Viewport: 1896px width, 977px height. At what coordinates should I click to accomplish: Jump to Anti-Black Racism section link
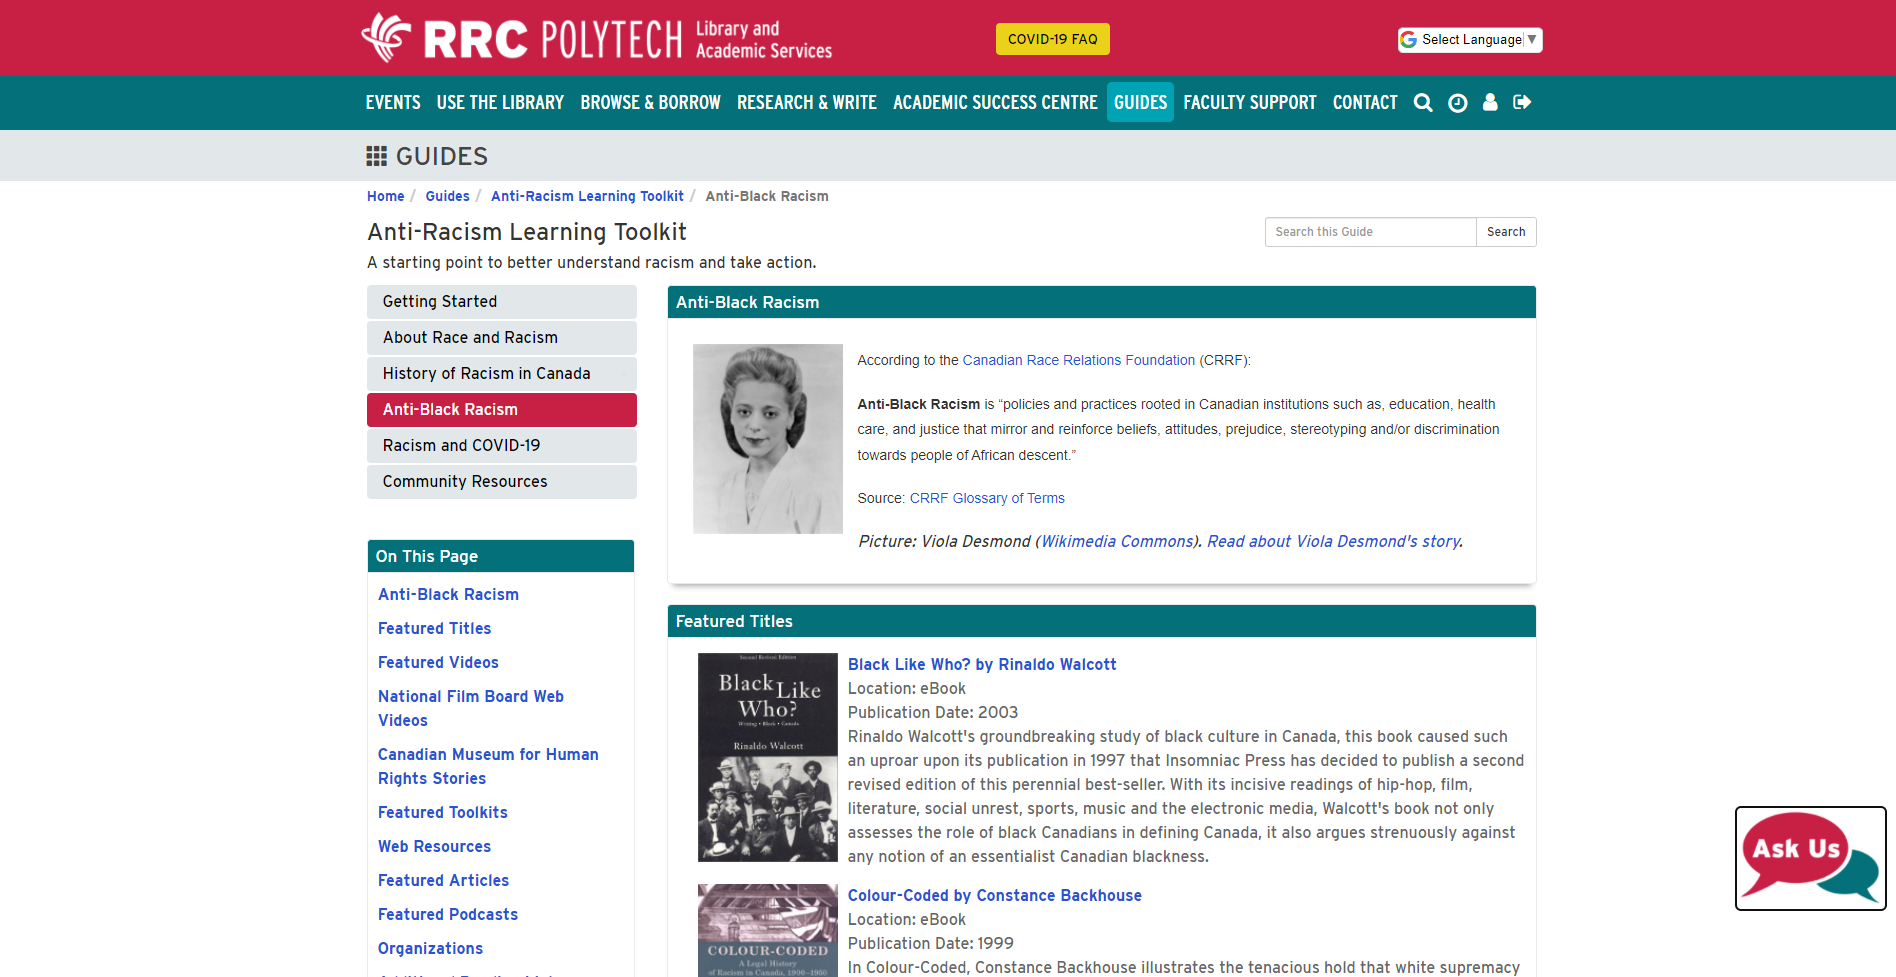tap(448, 594)
